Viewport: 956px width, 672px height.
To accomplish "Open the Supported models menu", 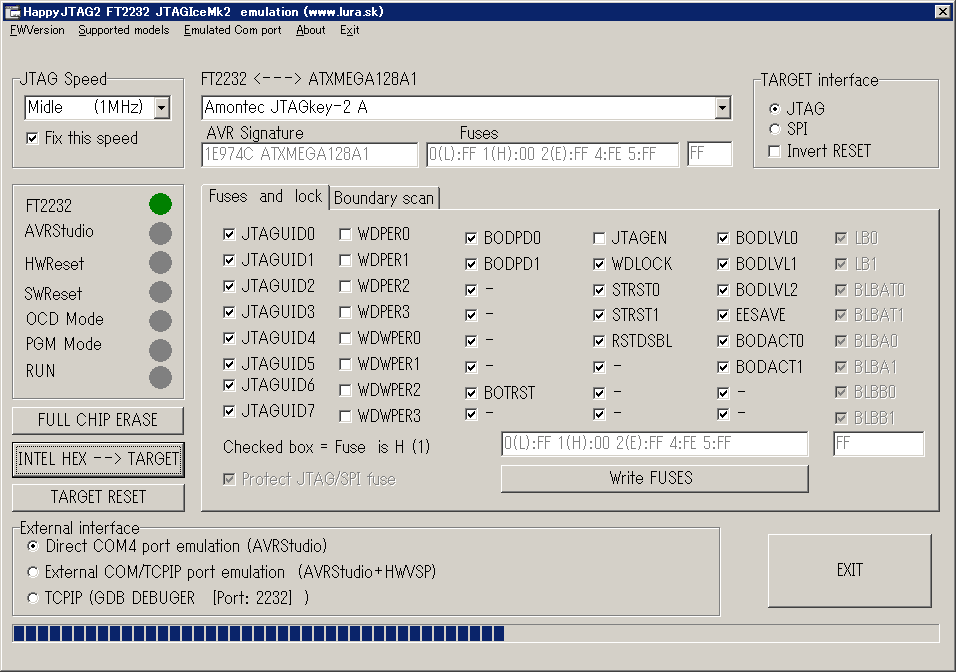I will [124, 30].
